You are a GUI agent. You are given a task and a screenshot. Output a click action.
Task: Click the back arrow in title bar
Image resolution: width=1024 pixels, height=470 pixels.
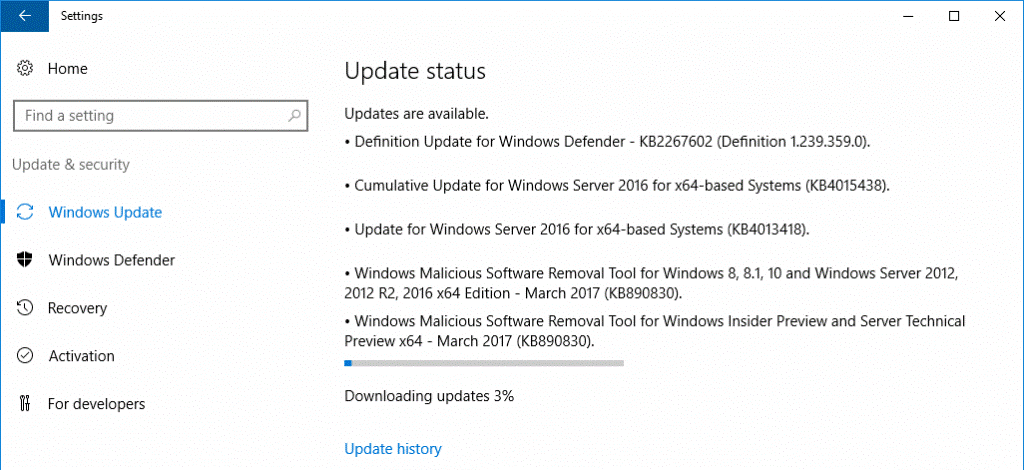(x=25, y=16)
